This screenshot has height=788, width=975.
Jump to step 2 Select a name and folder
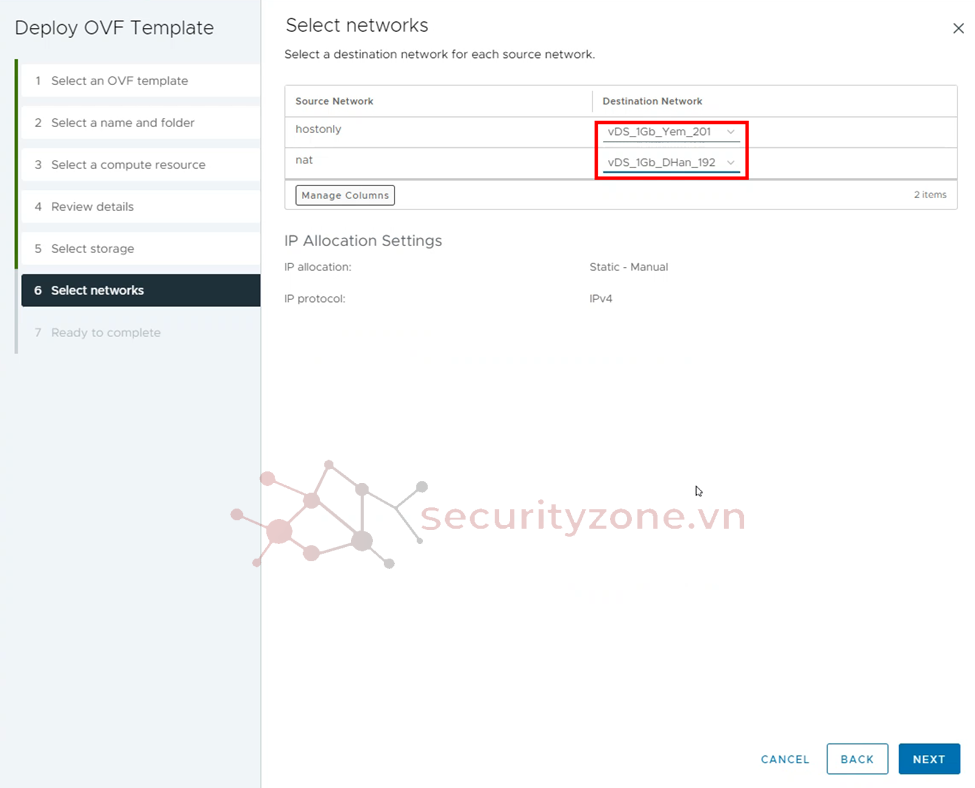[122, 123]
